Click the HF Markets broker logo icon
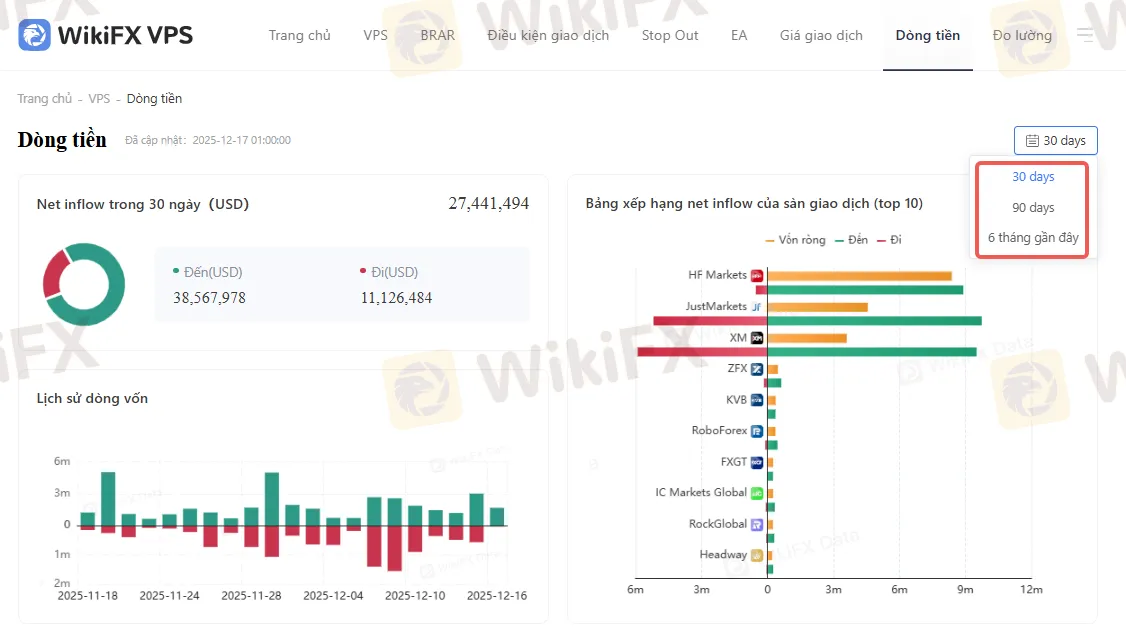This screenshot has height=635, width=1126. [x=757, y=275]
